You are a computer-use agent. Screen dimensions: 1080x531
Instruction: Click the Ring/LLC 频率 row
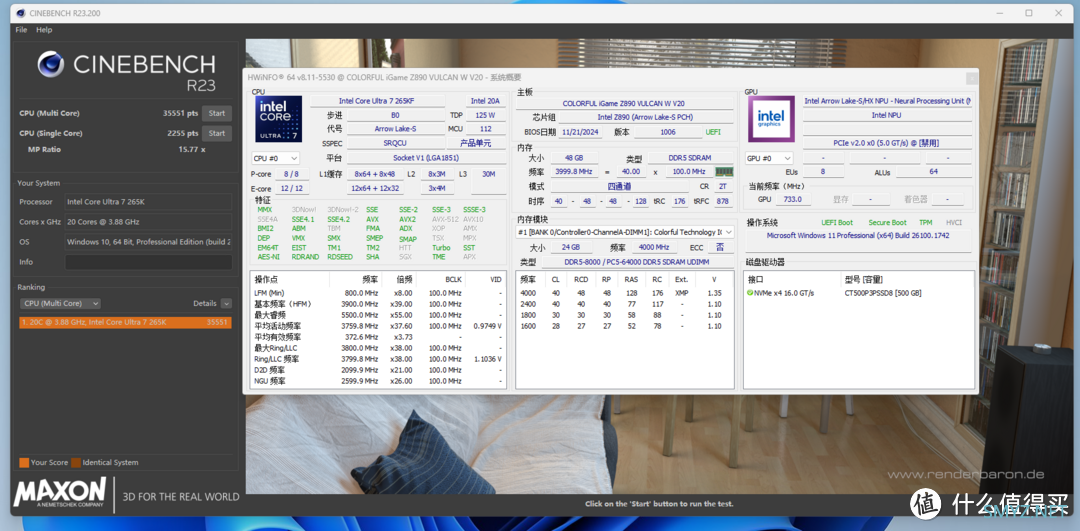(378, 359)
